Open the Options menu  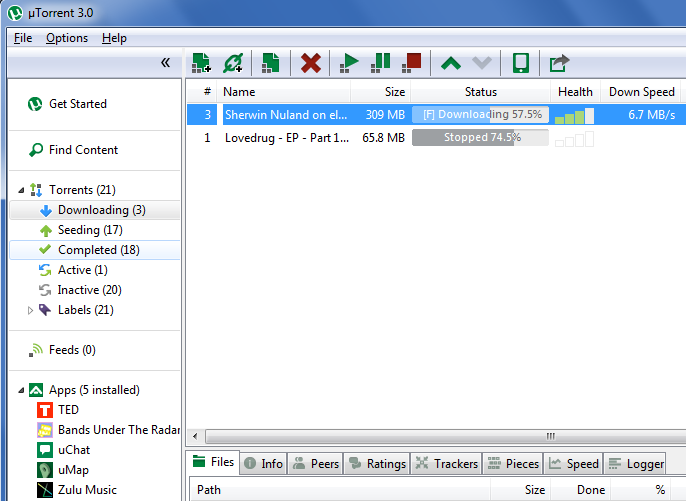(x=67, y=38)
